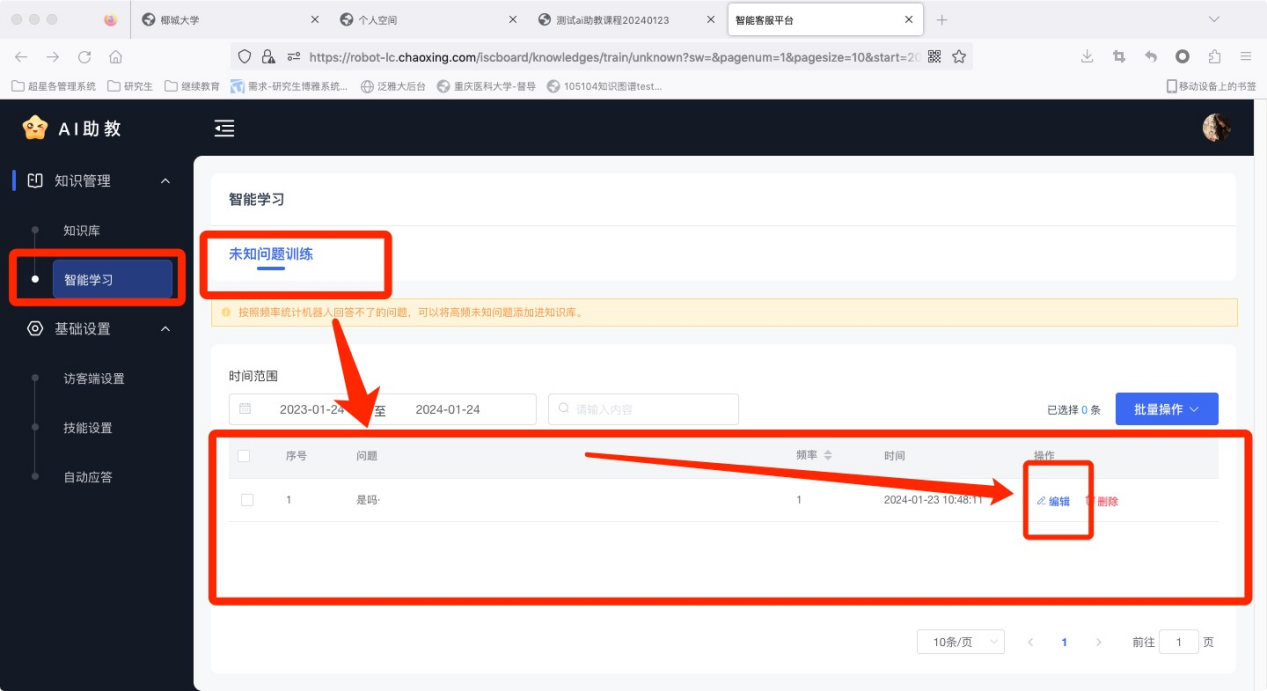
Task: Open the 批量操作 dropdown button
Action: tap(1166, 409)
